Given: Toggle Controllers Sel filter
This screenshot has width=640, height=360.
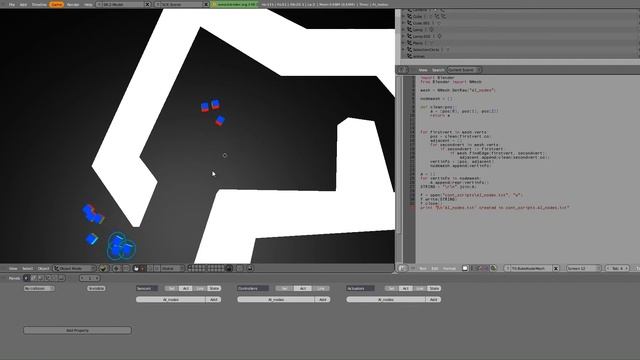Looking at the screenshot, I should (284, 289).
